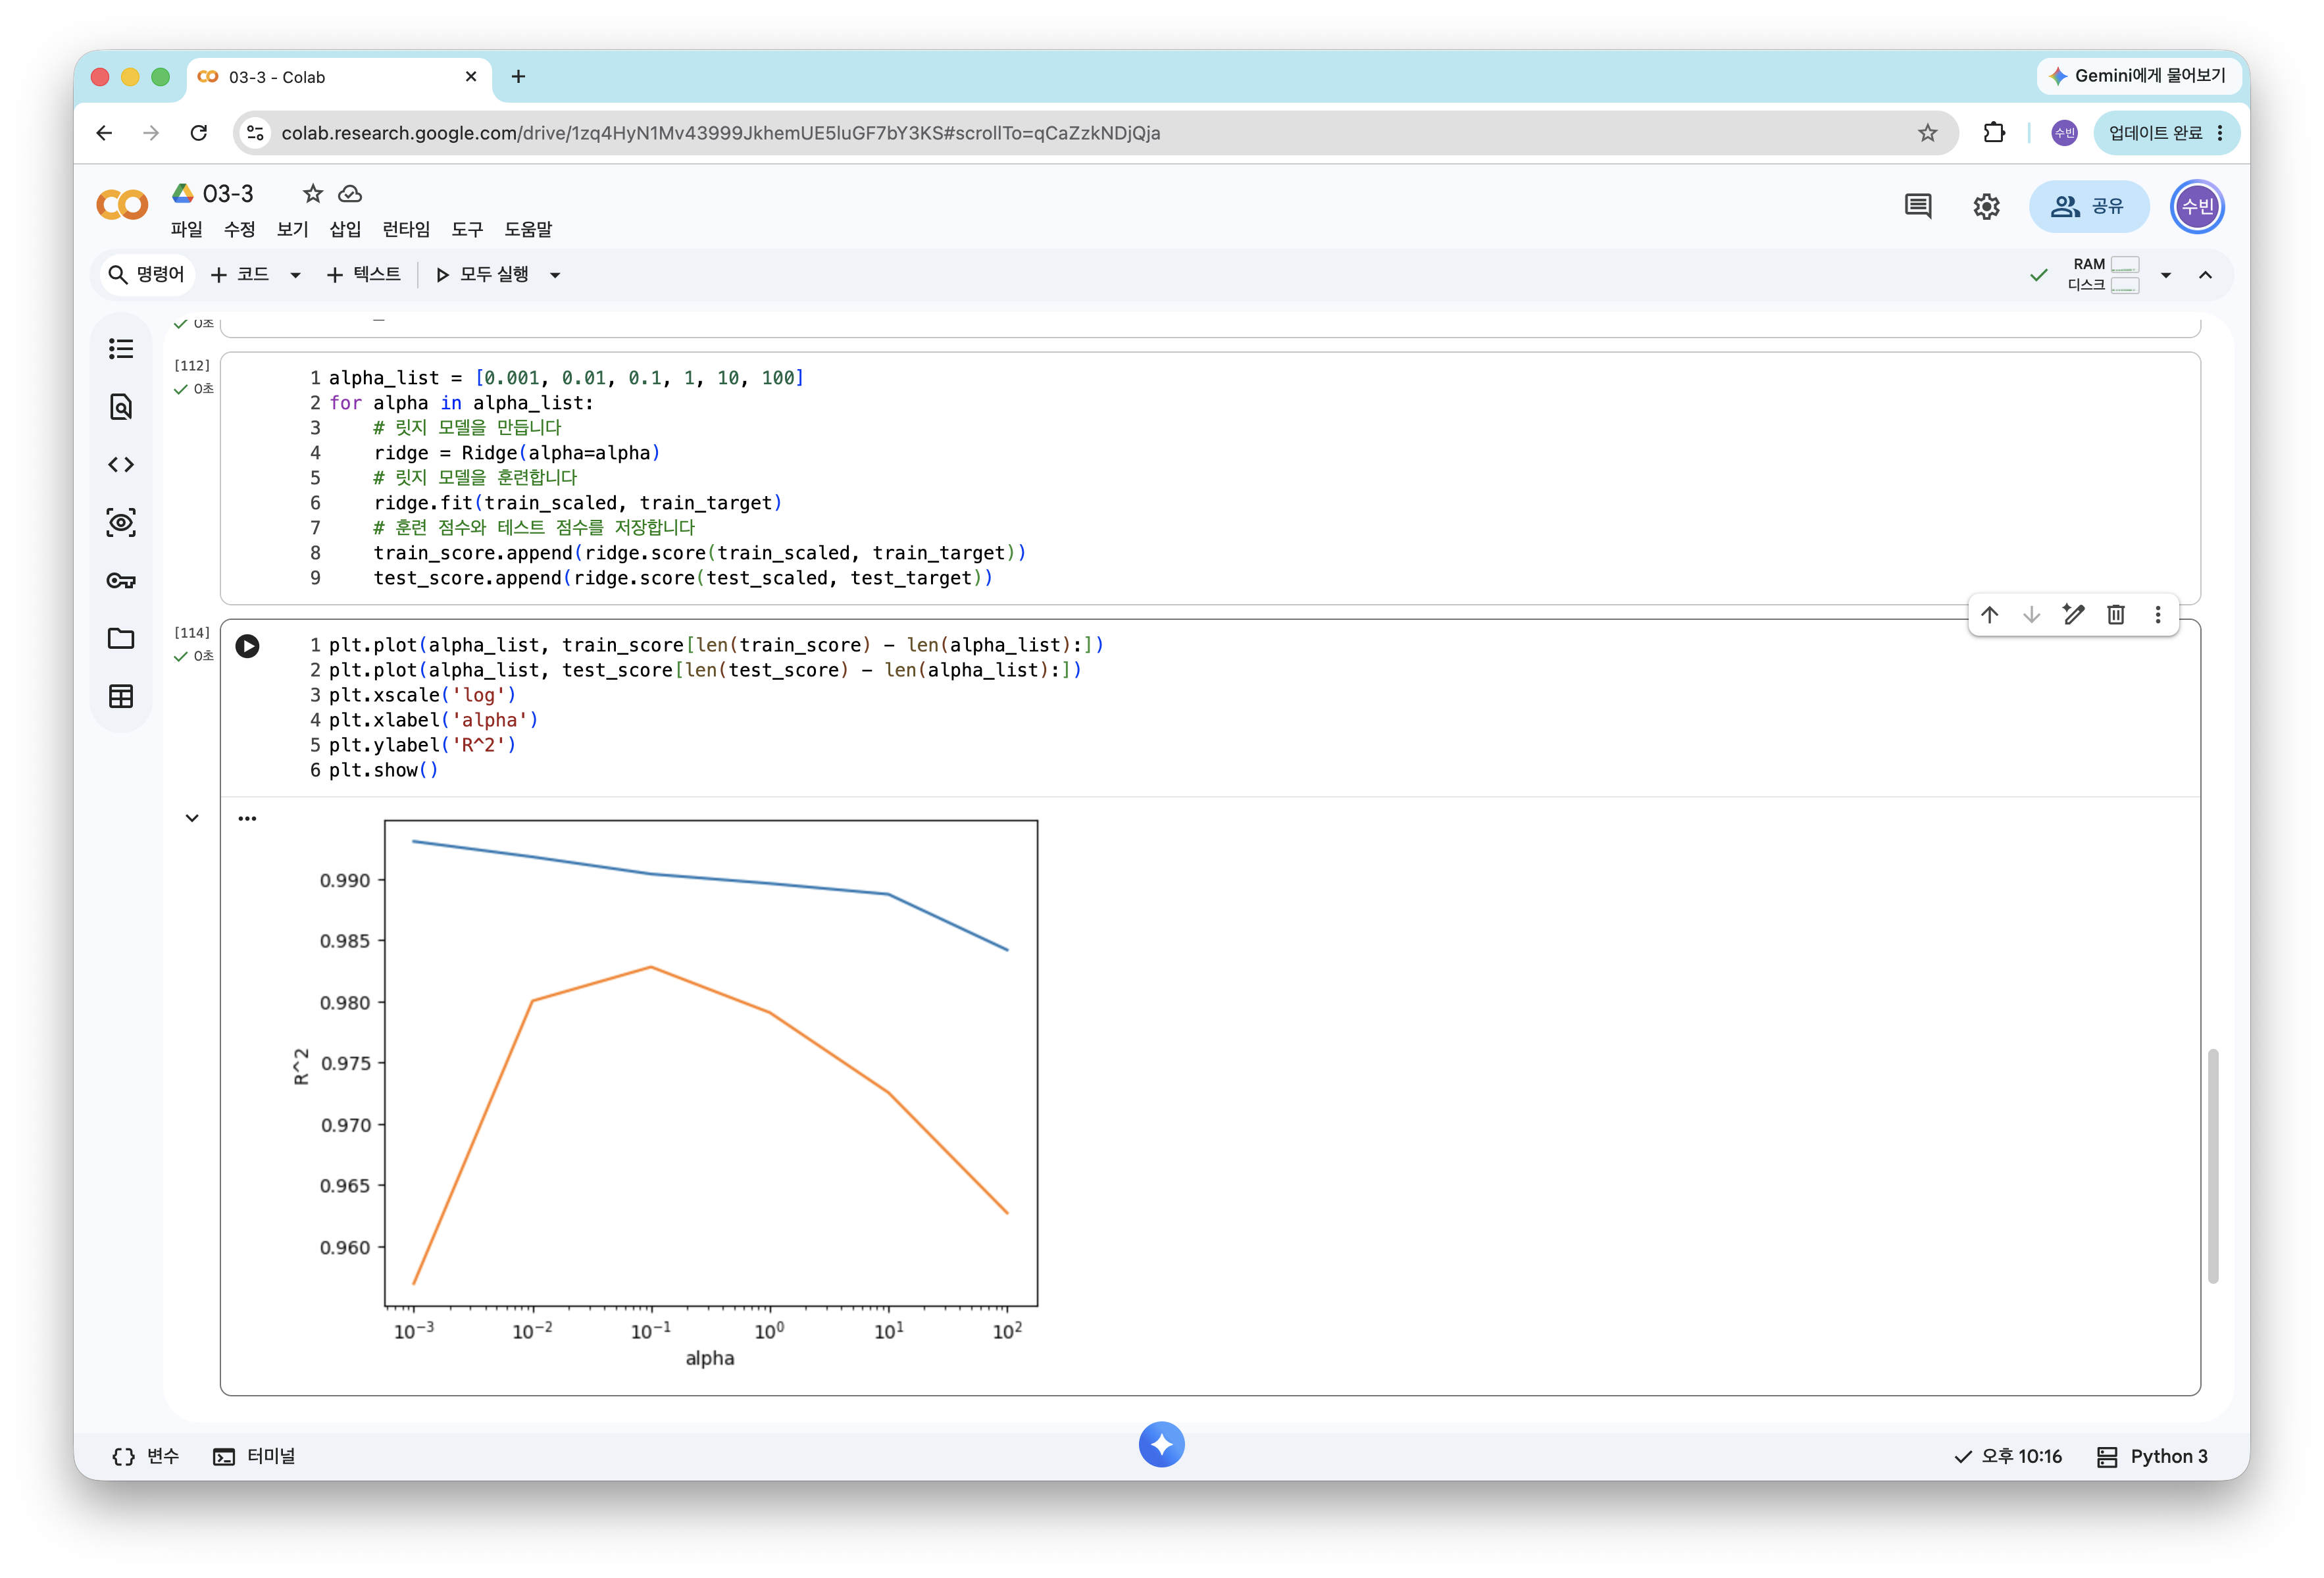
Task: Open the secrets key icon
Action: click(x=121, y=581)
